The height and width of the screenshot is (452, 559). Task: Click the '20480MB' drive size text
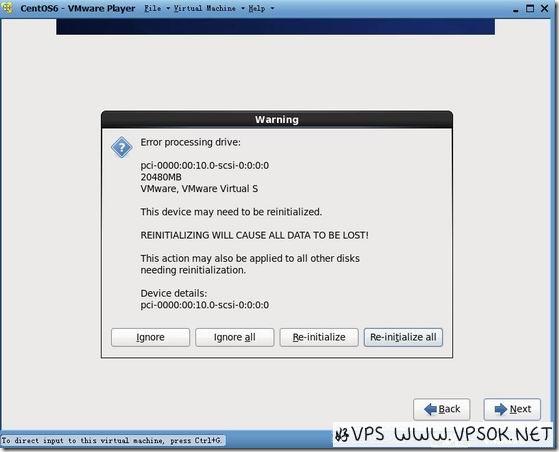click(x=161, y=177)
